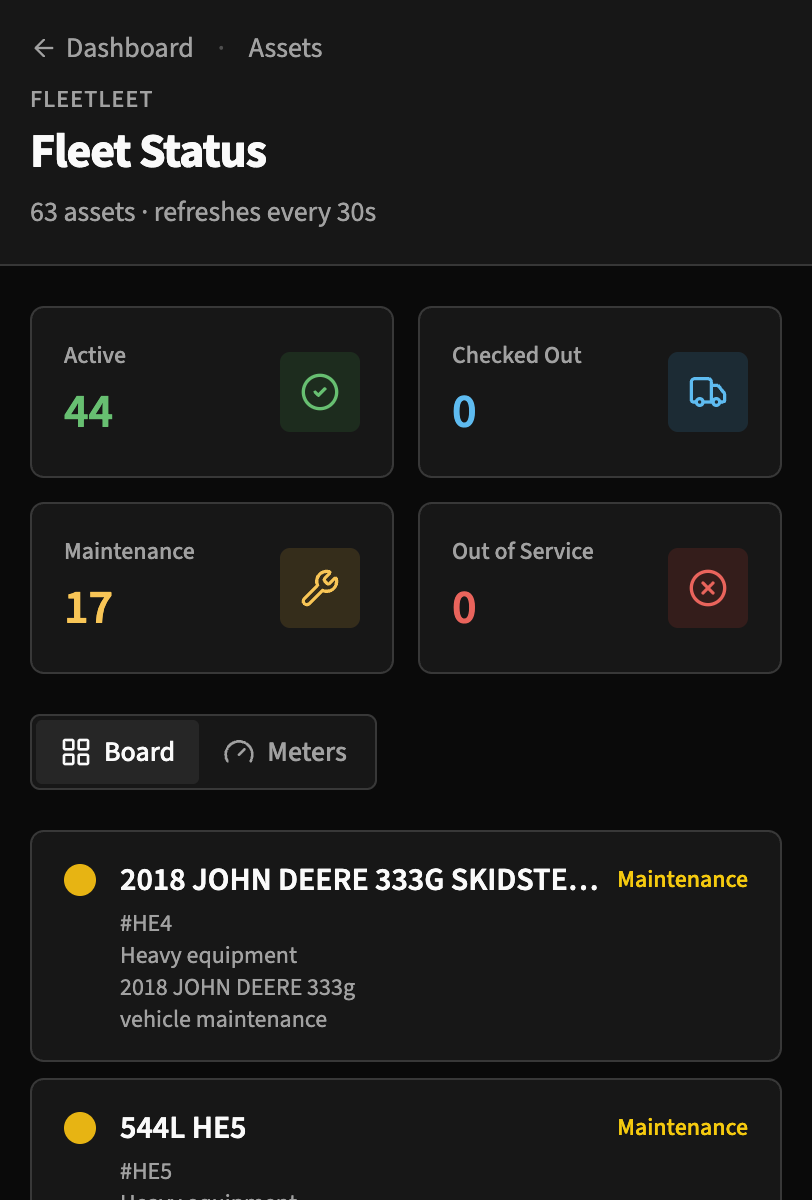Click the '2018 JOHN DEERE 333g' model line

tap(238, 987)
